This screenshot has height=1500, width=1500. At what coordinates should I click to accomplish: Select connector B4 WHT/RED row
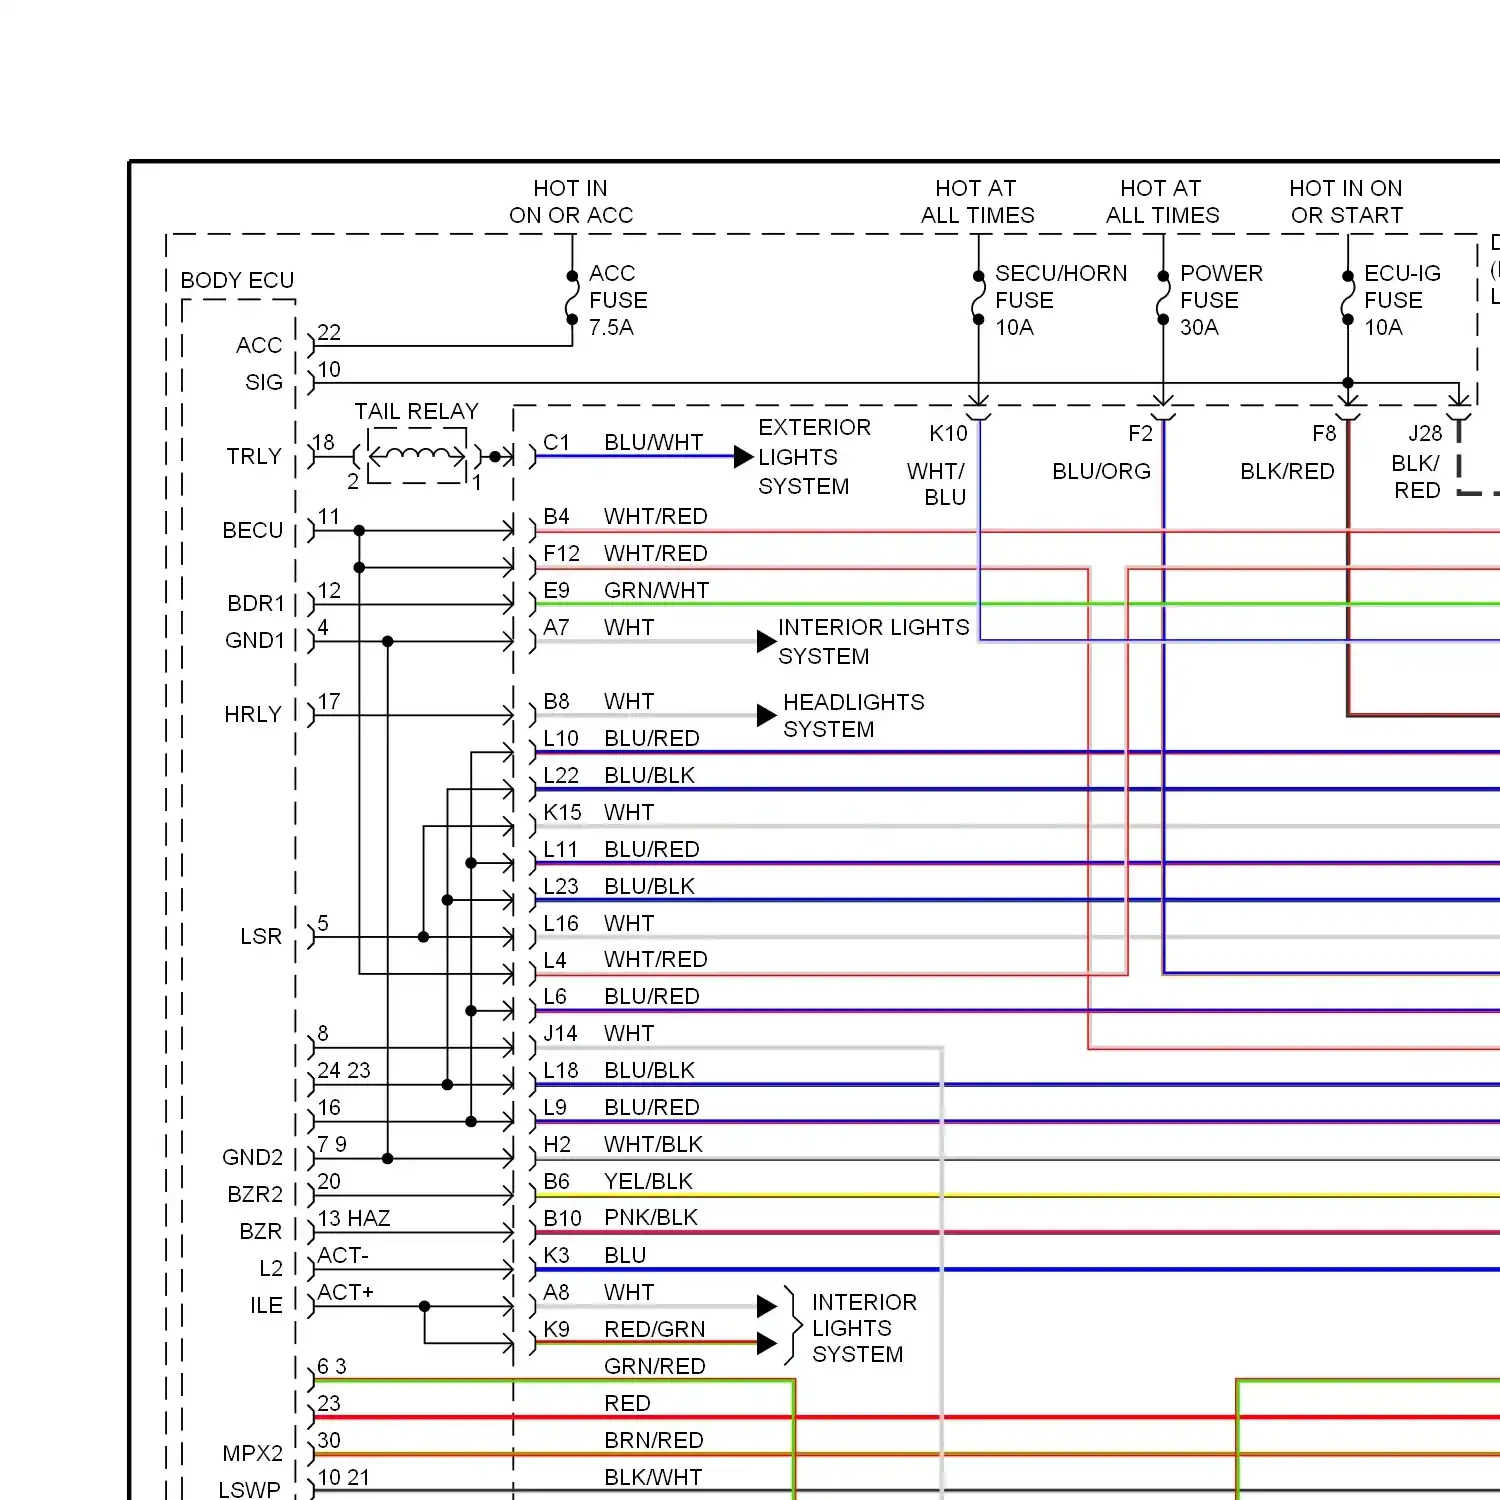[x=625, y=517]
